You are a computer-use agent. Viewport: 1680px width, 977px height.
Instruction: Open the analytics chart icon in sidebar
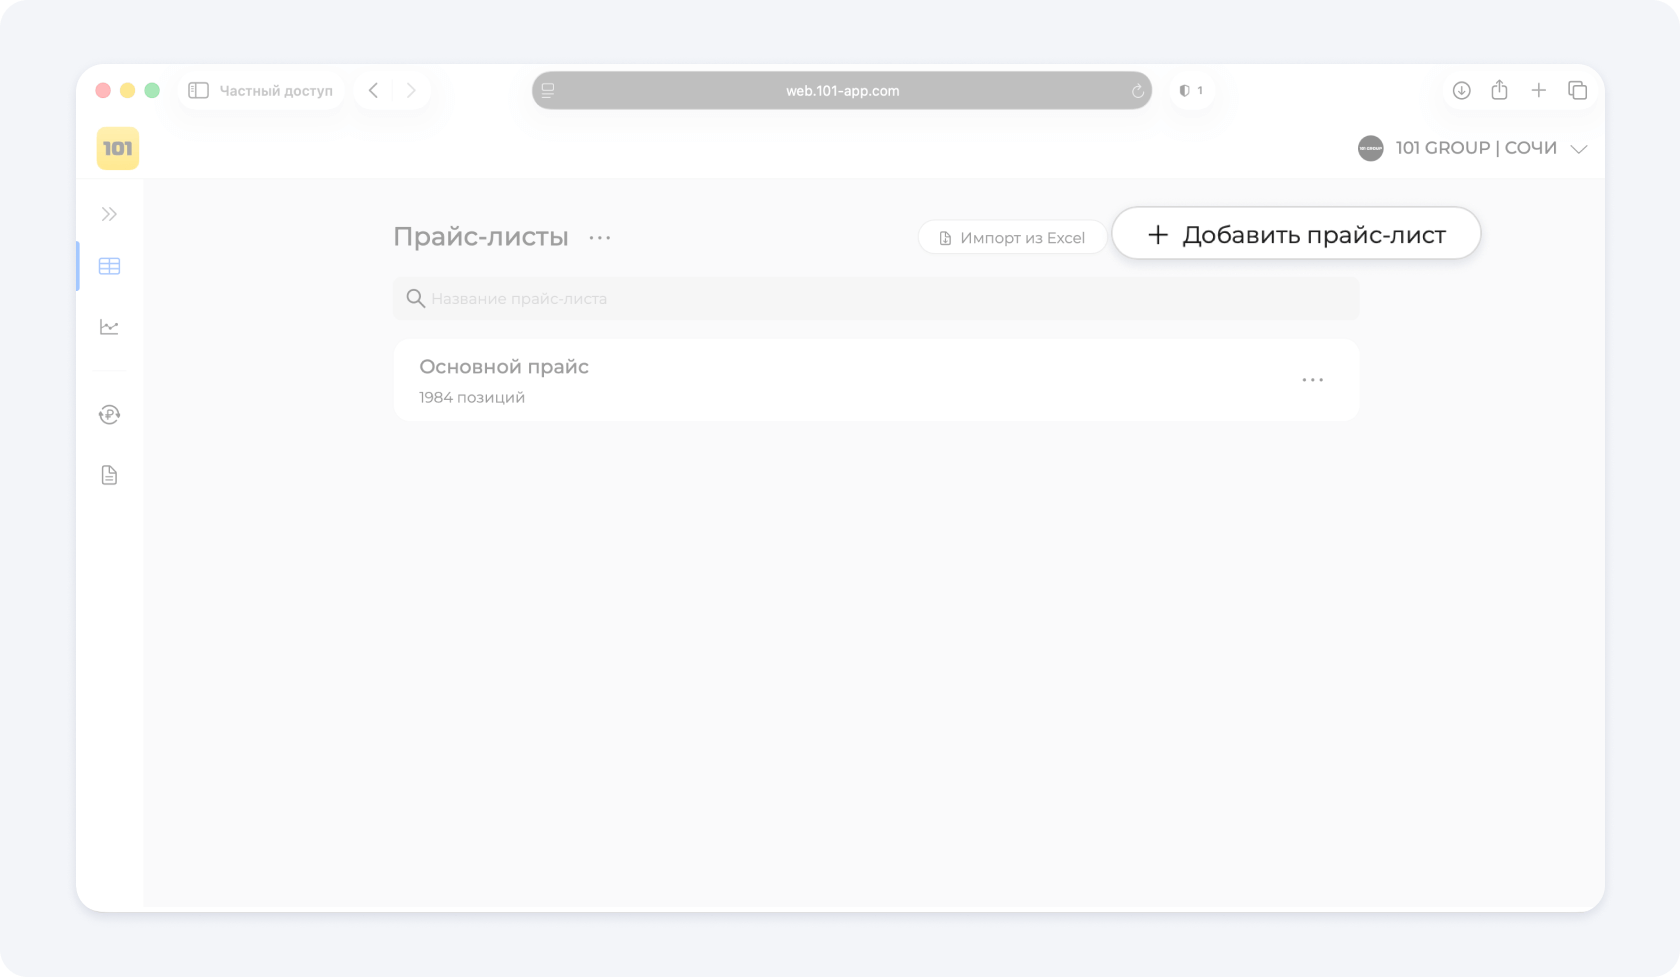coord(109,327)
